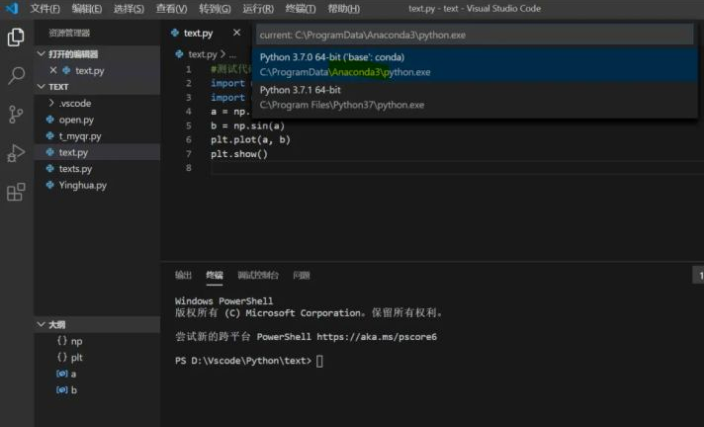Jump to np symbol in outline
Image resolution: width=704 pixels, height=427 pixels.
click(x=97, y=341)
